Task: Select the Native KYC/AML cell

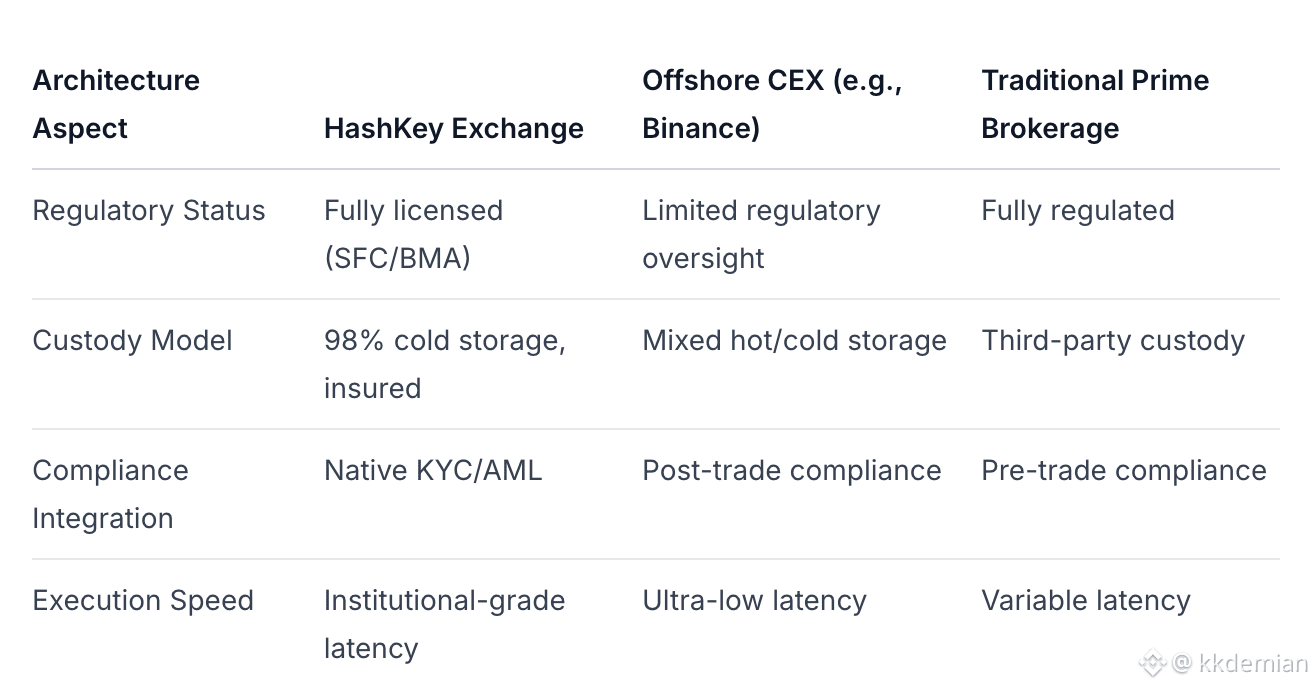Action: (433, 470)
